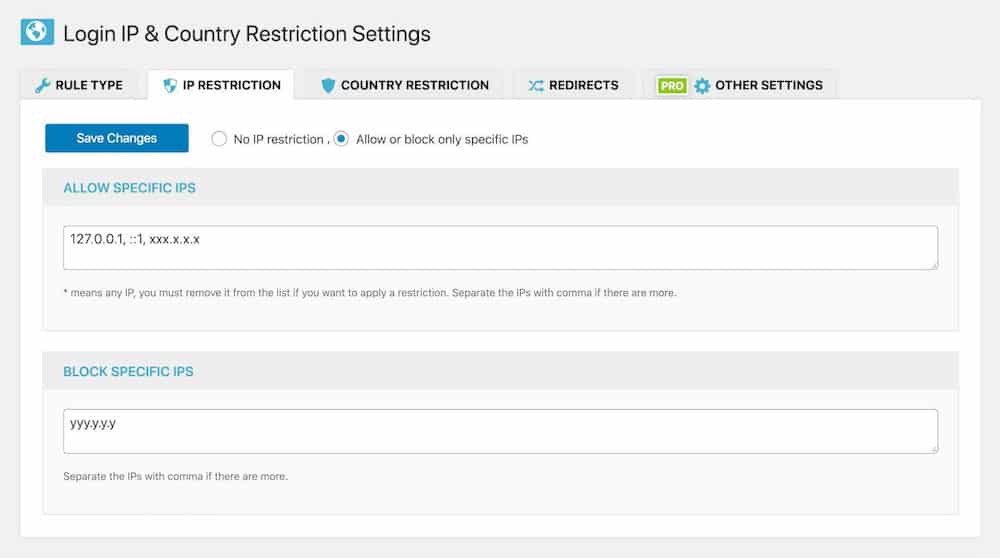The image size is (1000, 558).
Task: Go to the OTHER SETTINGS tab
Action: [740, 85]
